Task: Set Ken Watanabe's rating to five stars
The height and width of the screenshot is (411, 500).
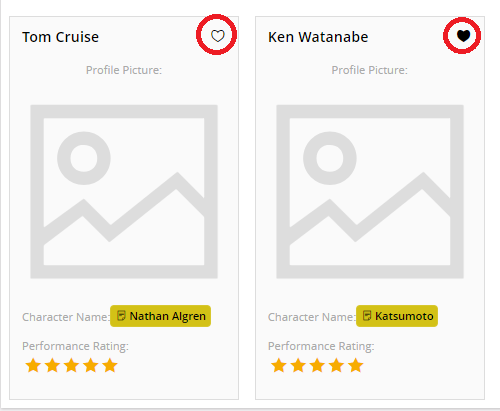Action: pyautogui.click(x=356, y=365)
